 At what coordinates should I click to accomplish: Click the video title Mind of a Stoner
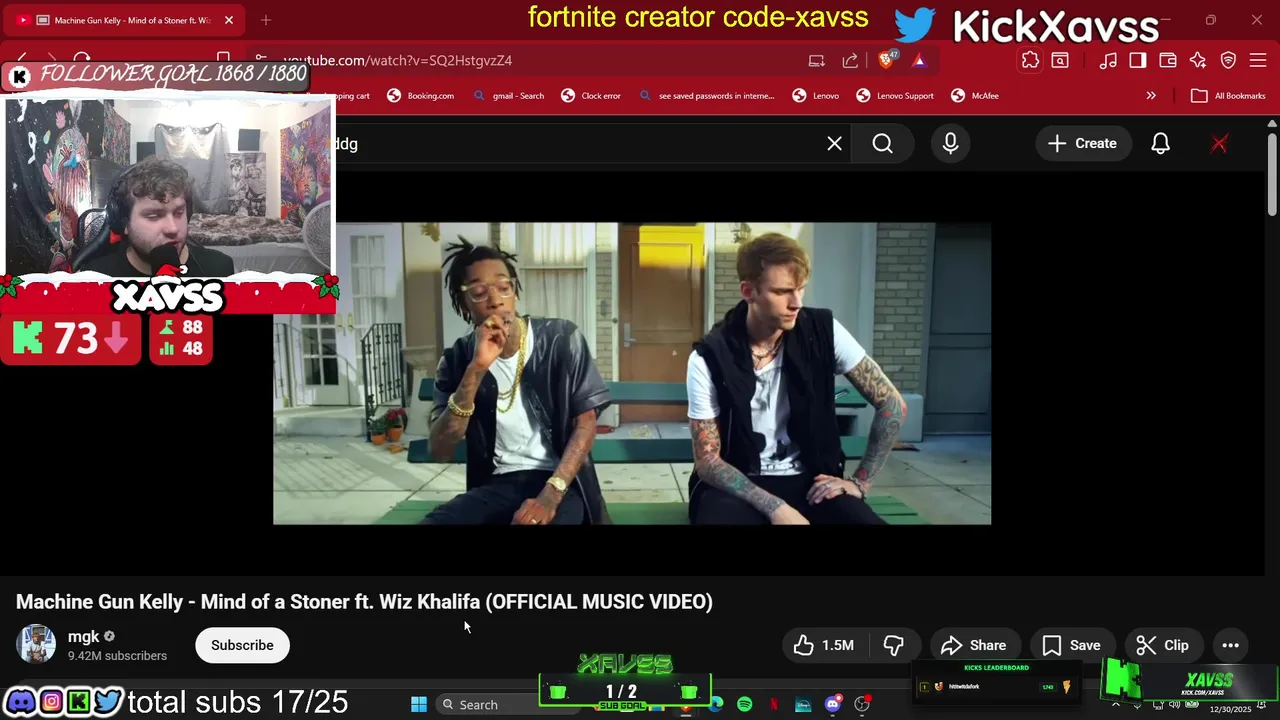(x=364, y=602)
